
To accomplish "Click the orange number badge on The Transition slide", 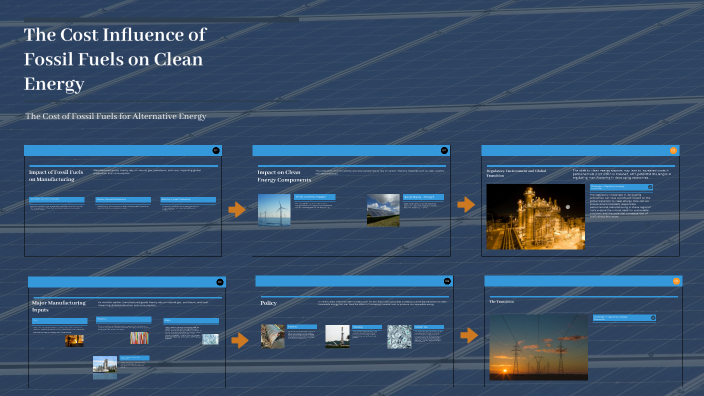I will click(676, 281).
